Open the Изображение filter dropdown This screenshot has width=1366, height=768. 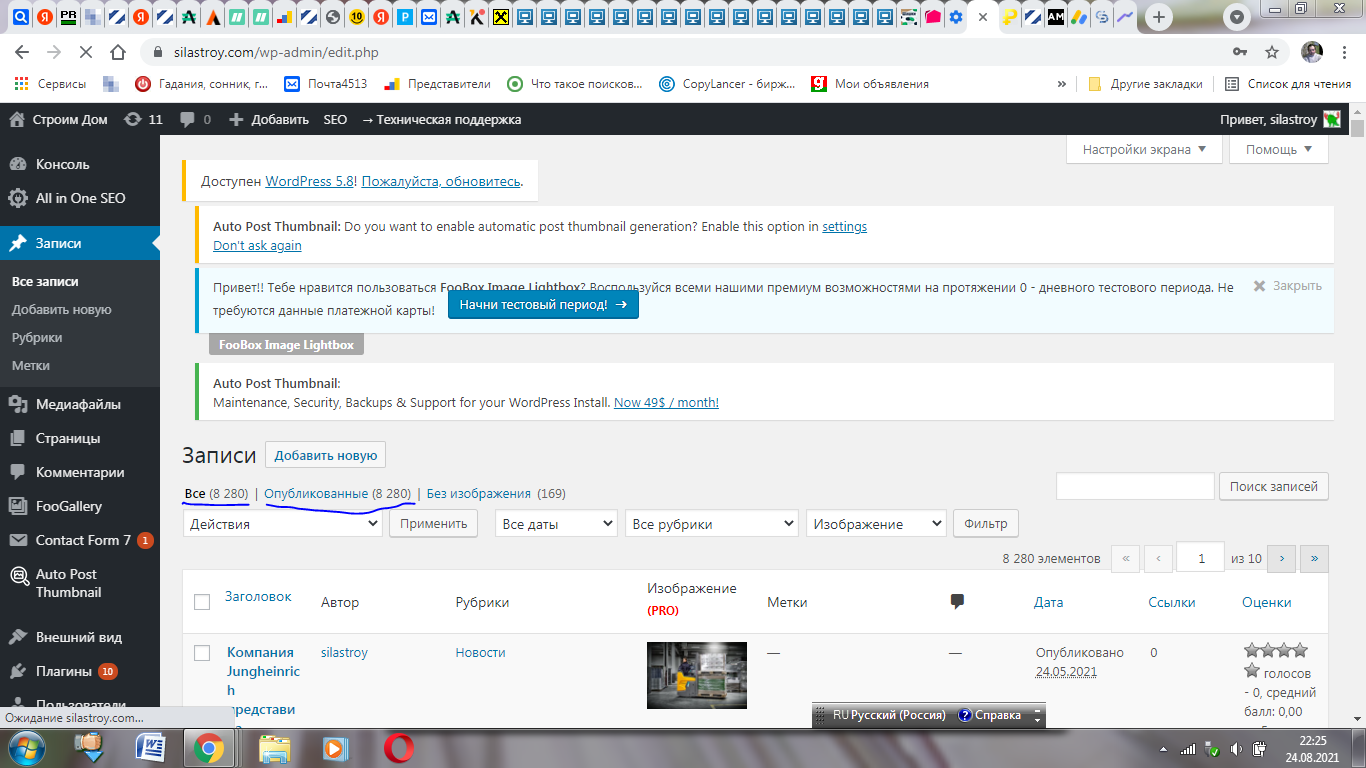click(877, 523)
